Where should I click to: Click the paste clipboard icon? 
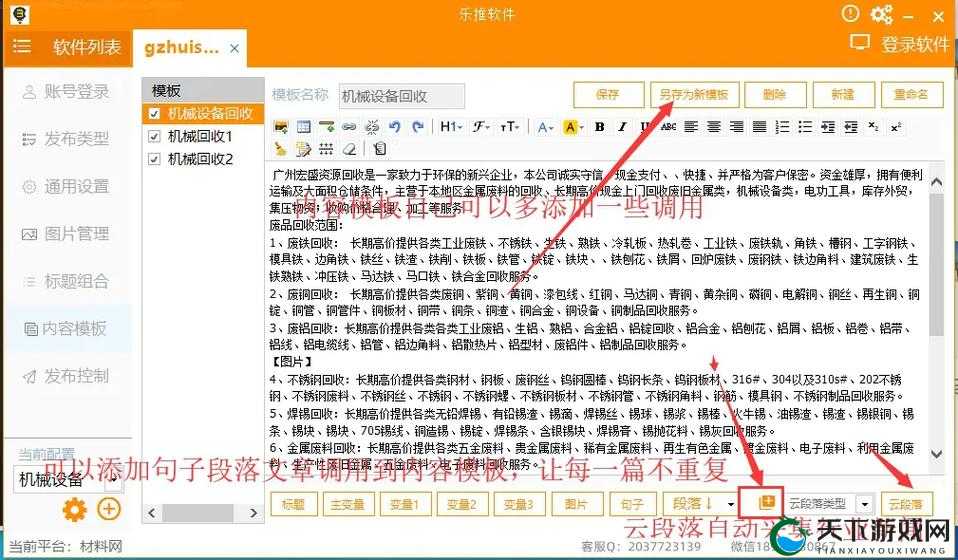coord(379,148)
